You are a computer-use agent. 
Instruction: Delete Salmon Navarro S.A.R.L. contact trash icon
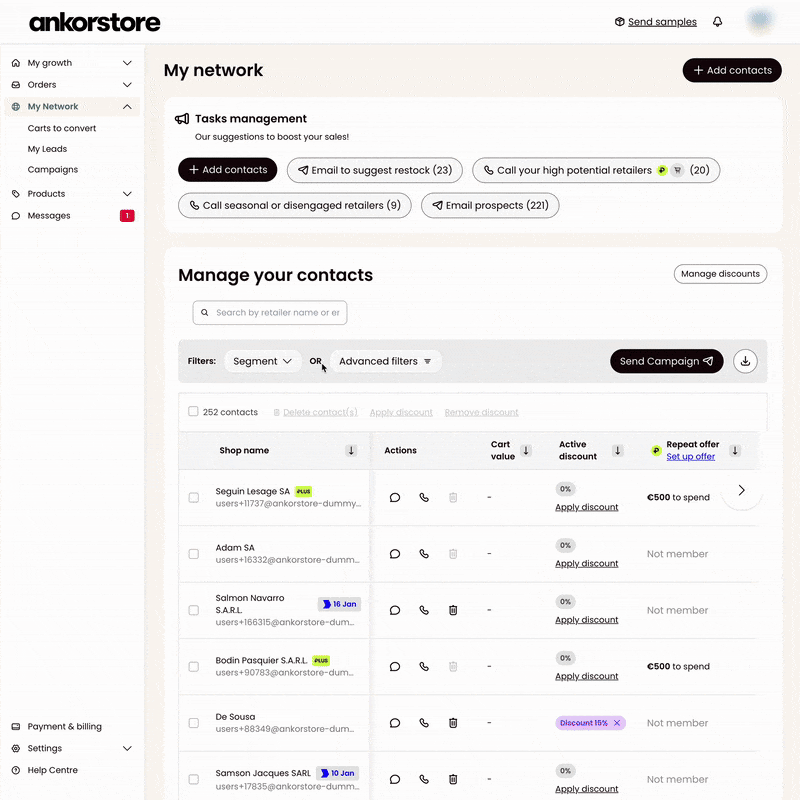tap(453, 610)
